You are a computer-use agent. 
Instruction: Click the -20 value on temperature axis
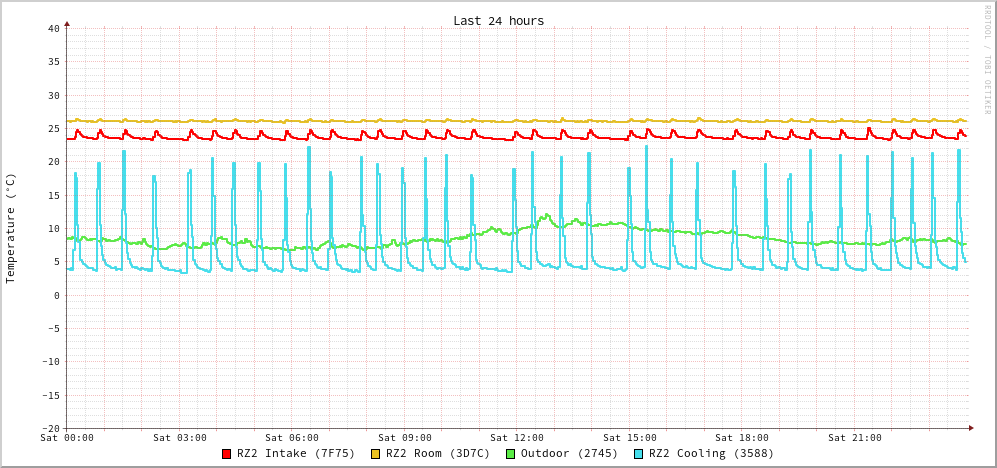point(50,428)
